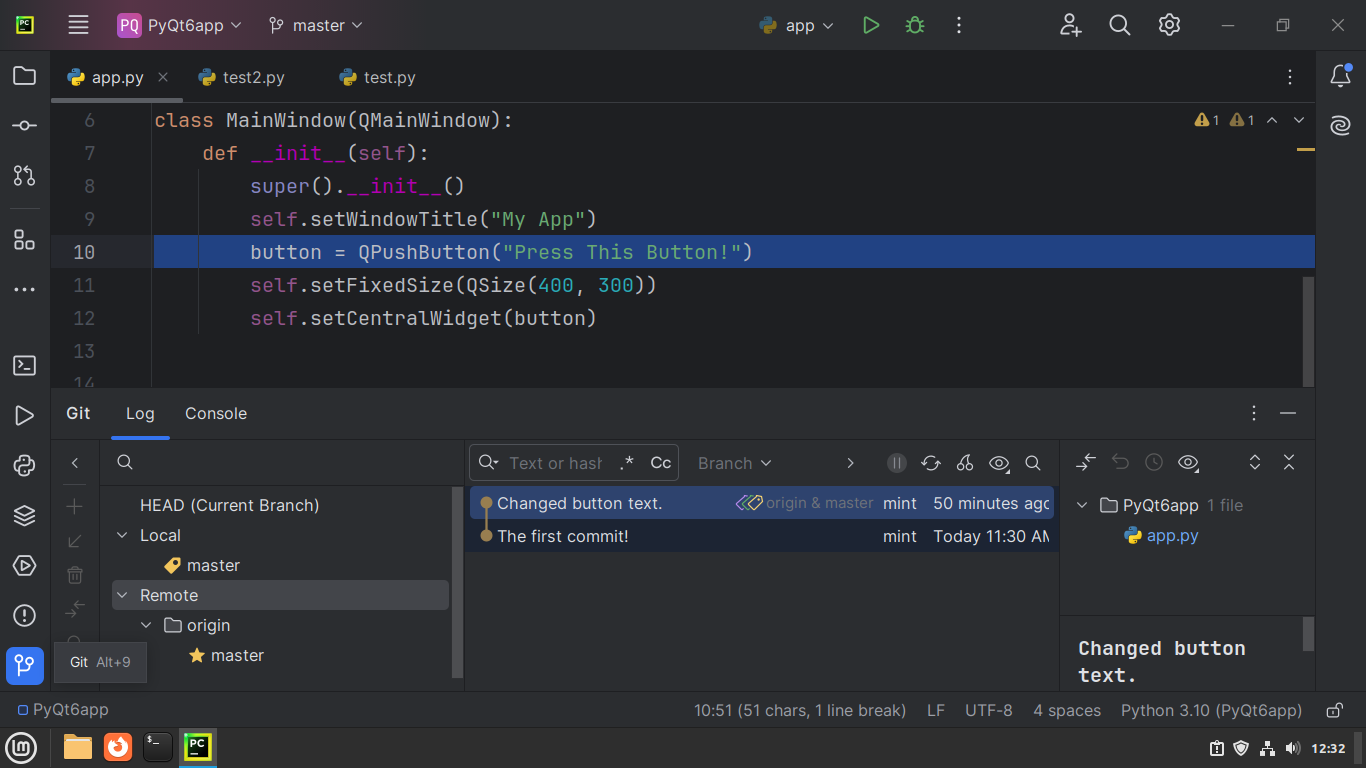Open Git panel options kebab menu
Image resolution: width=1366 pixels, height=768 pixels.
click(1254, 413)
